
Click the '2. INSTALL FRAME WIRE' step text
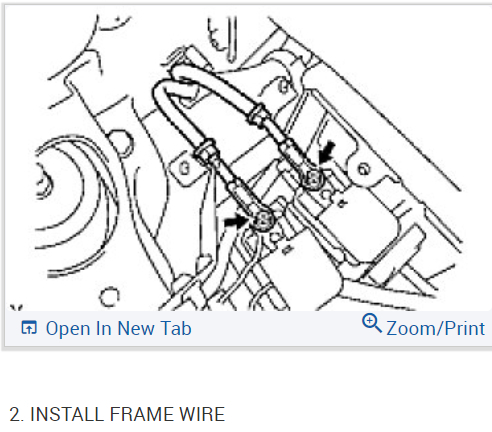117,414
